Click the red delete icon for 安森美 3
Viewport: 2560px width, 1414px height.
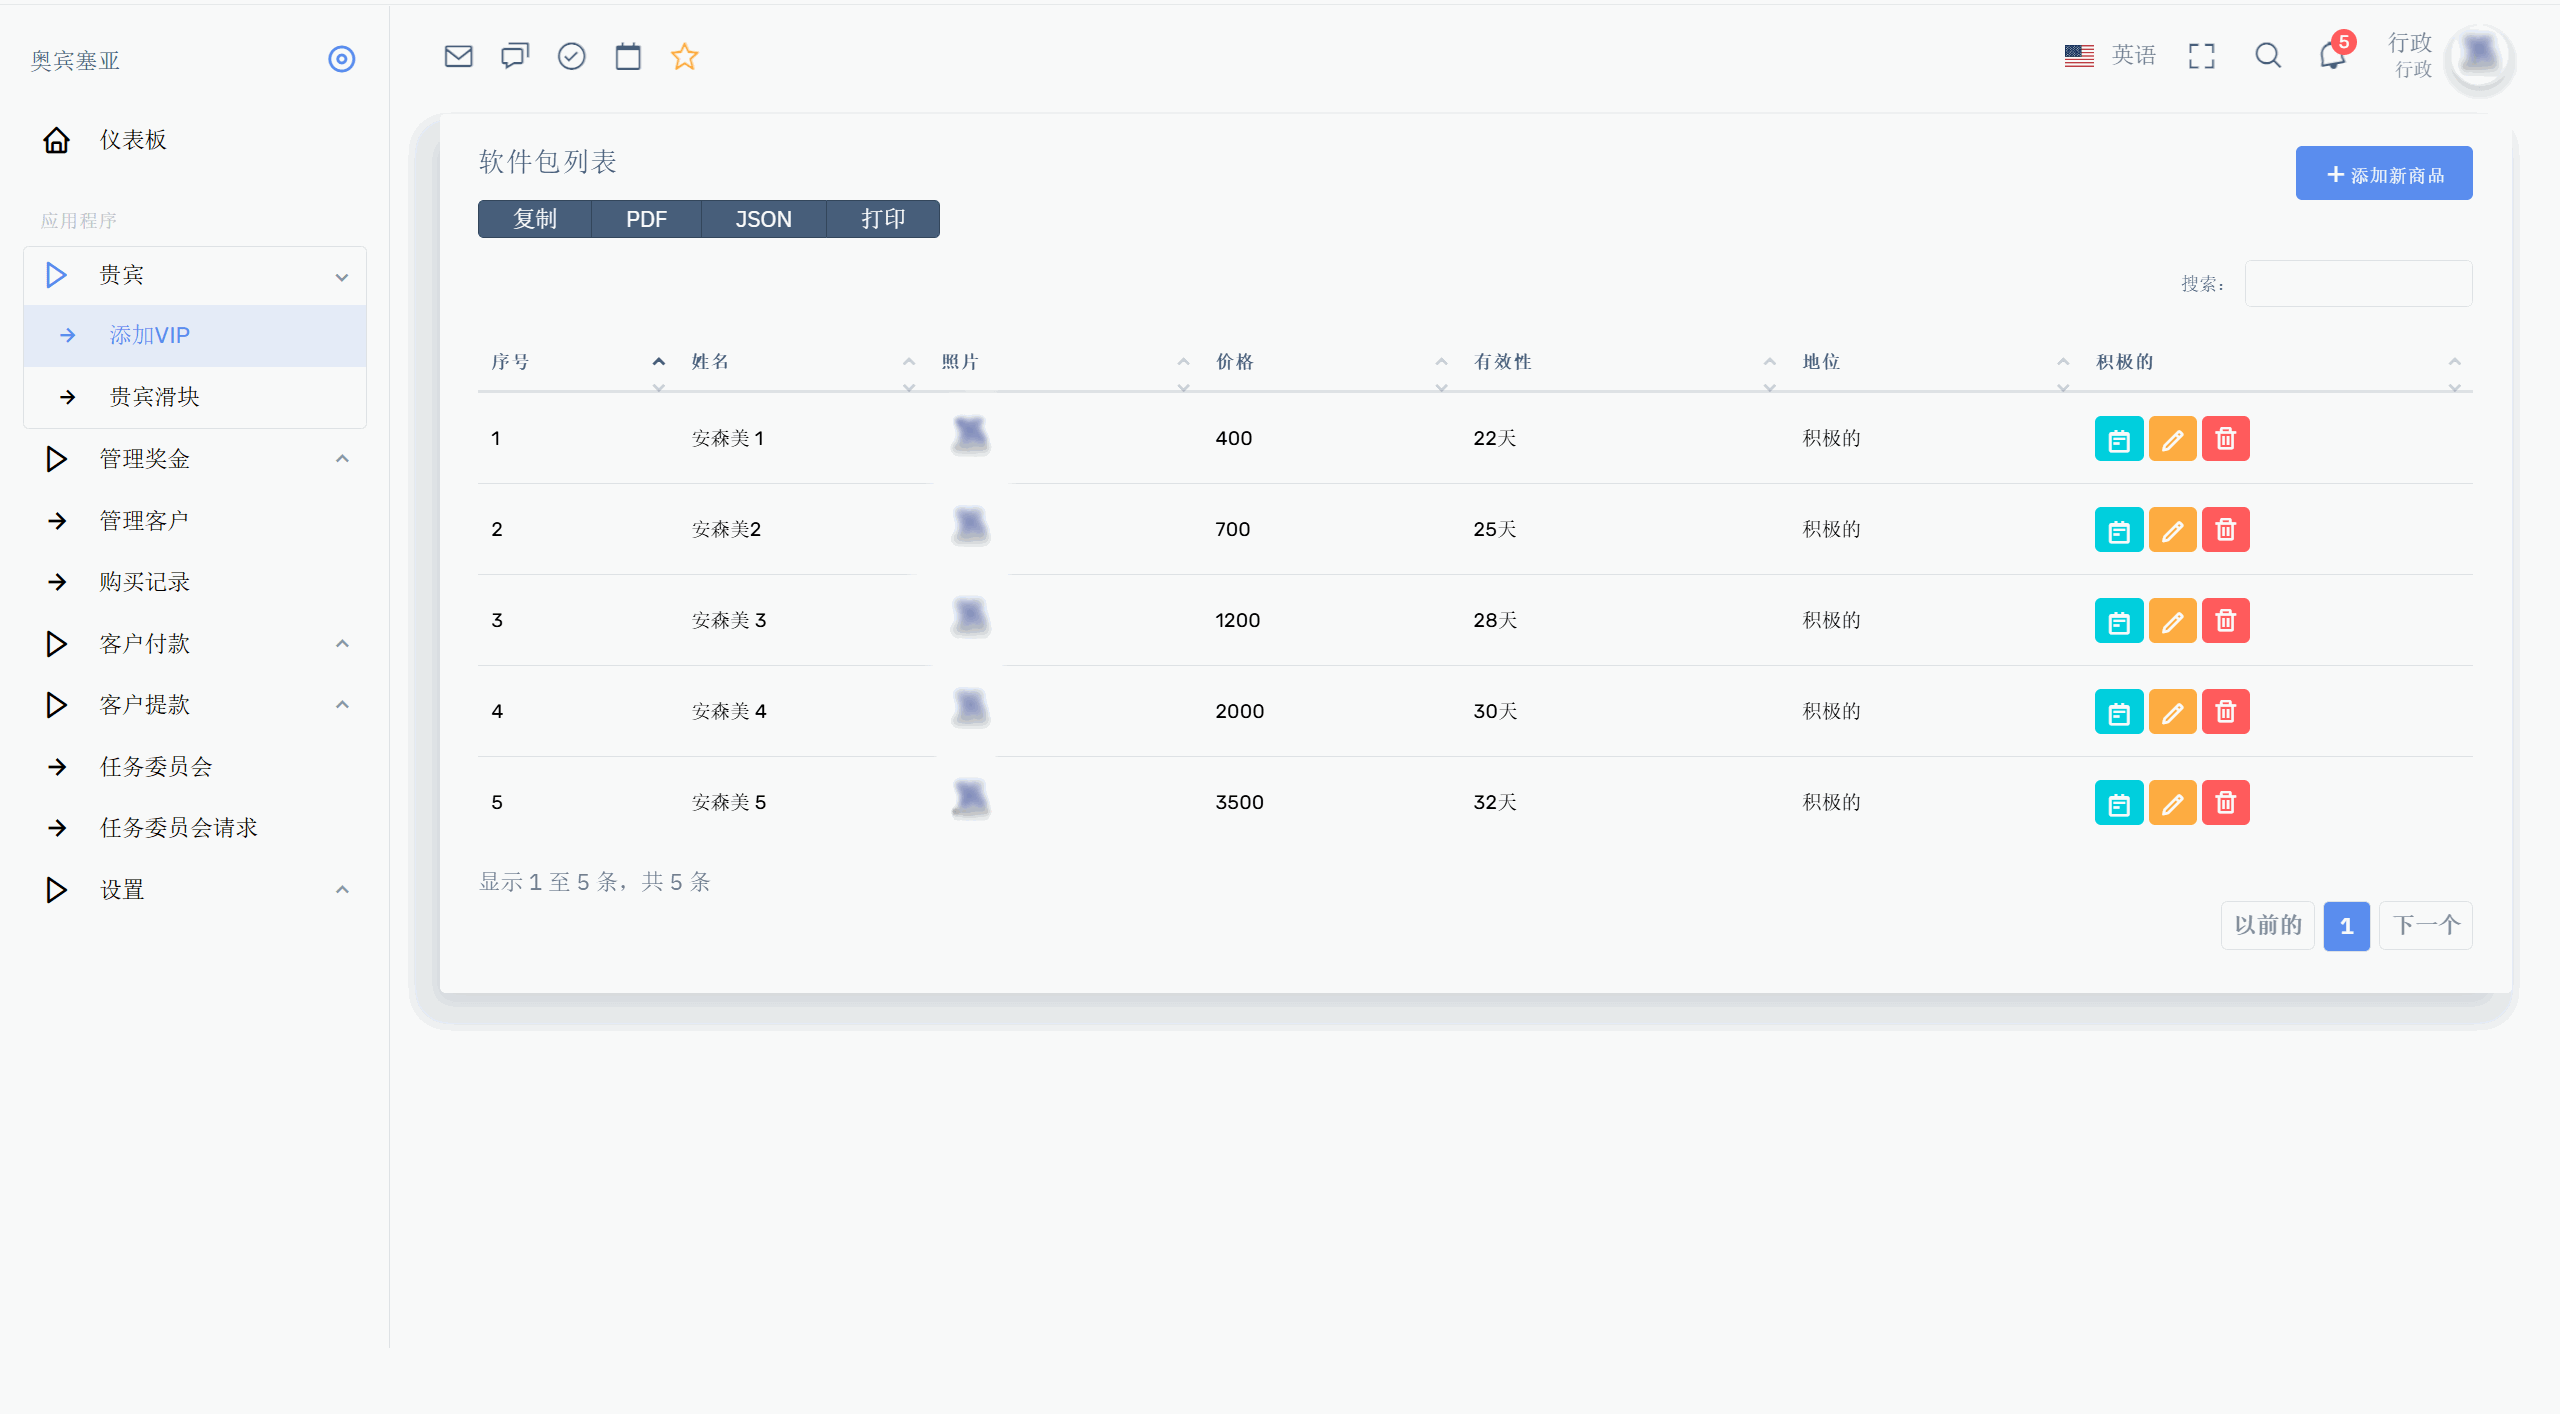(x=2225, y=620)
